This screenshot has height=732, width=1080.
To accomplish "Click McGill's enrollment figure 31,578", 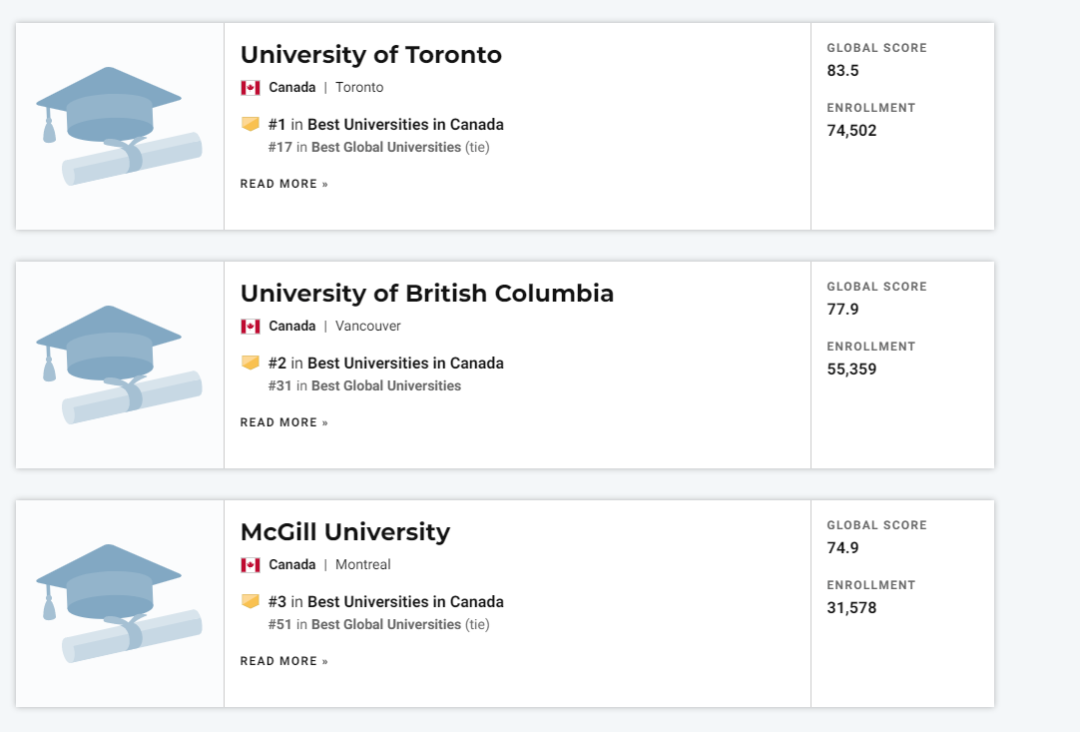I will tap(851, 607).
